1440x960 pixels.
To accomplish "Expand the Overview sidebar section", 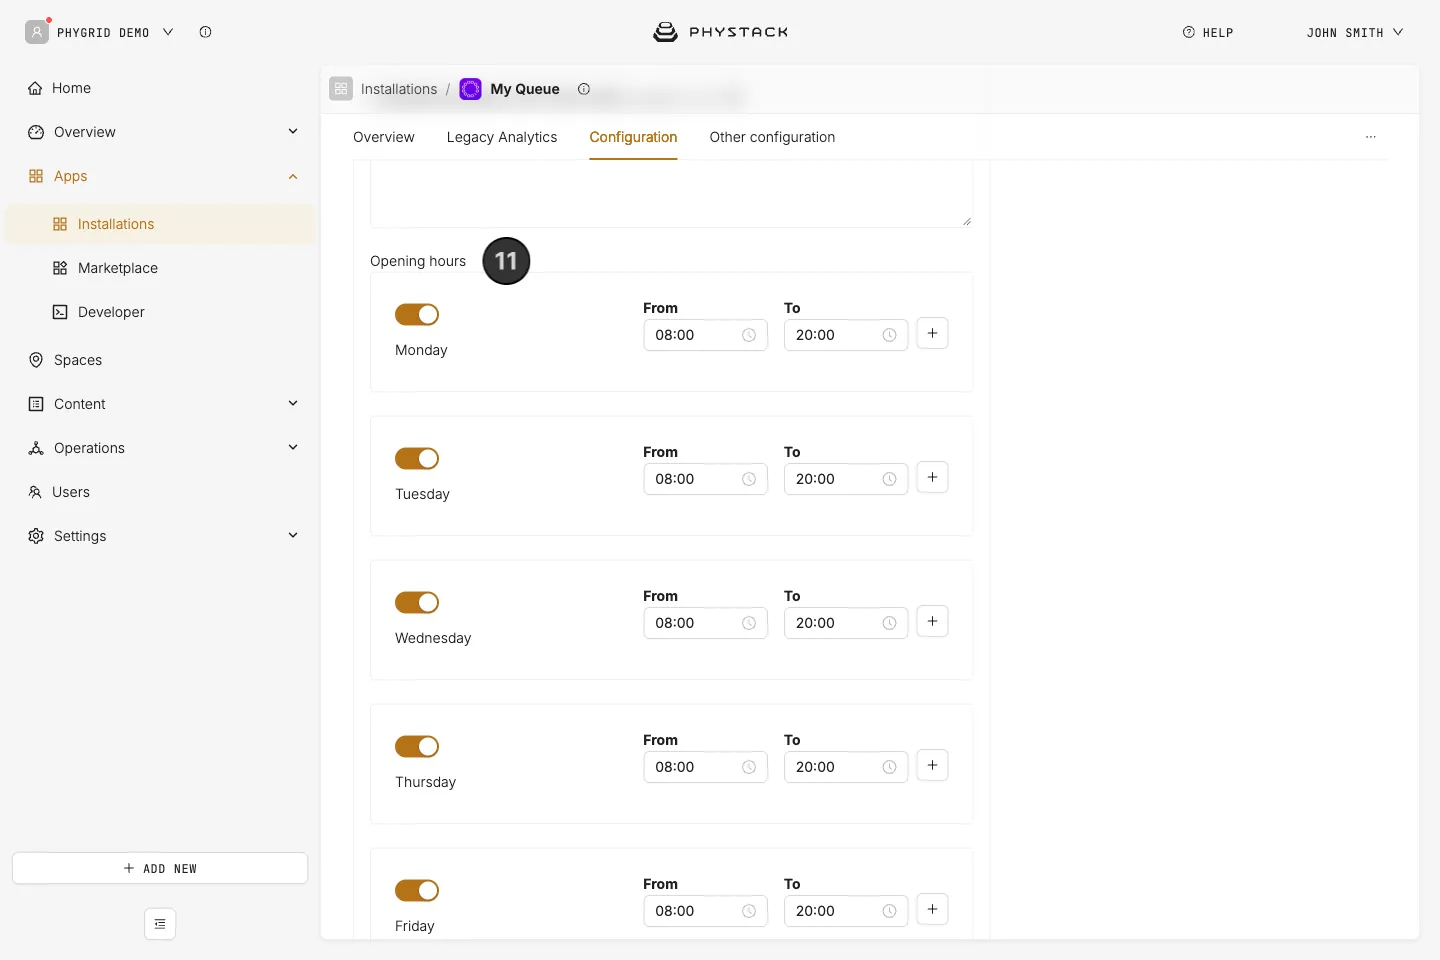I will [x=160, y=132].
